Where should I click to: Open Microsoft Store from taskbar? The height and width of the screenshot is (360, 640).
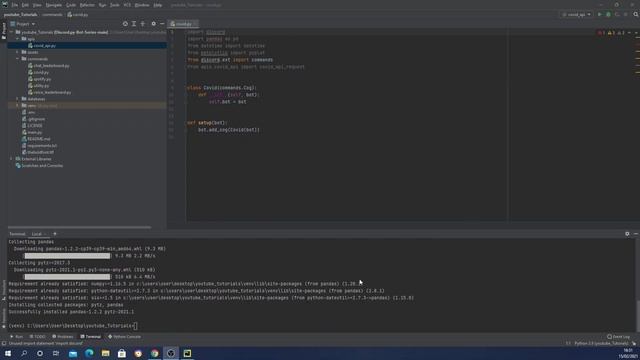122,353
